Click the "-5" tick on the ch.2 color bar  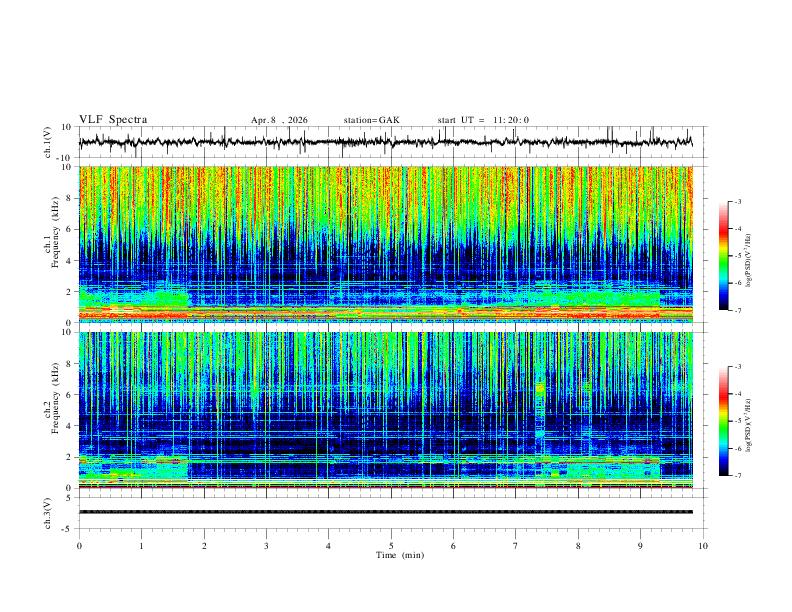click(738, 421)
